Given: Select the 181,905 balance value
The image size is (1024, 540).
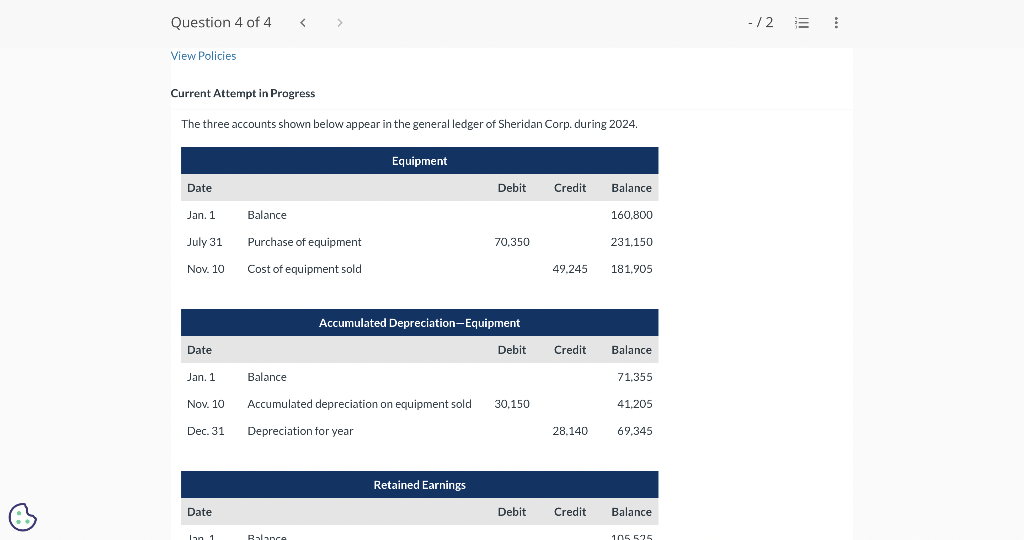Looking at the screenshot, I should pyautogui.click(x=632, y=269).
